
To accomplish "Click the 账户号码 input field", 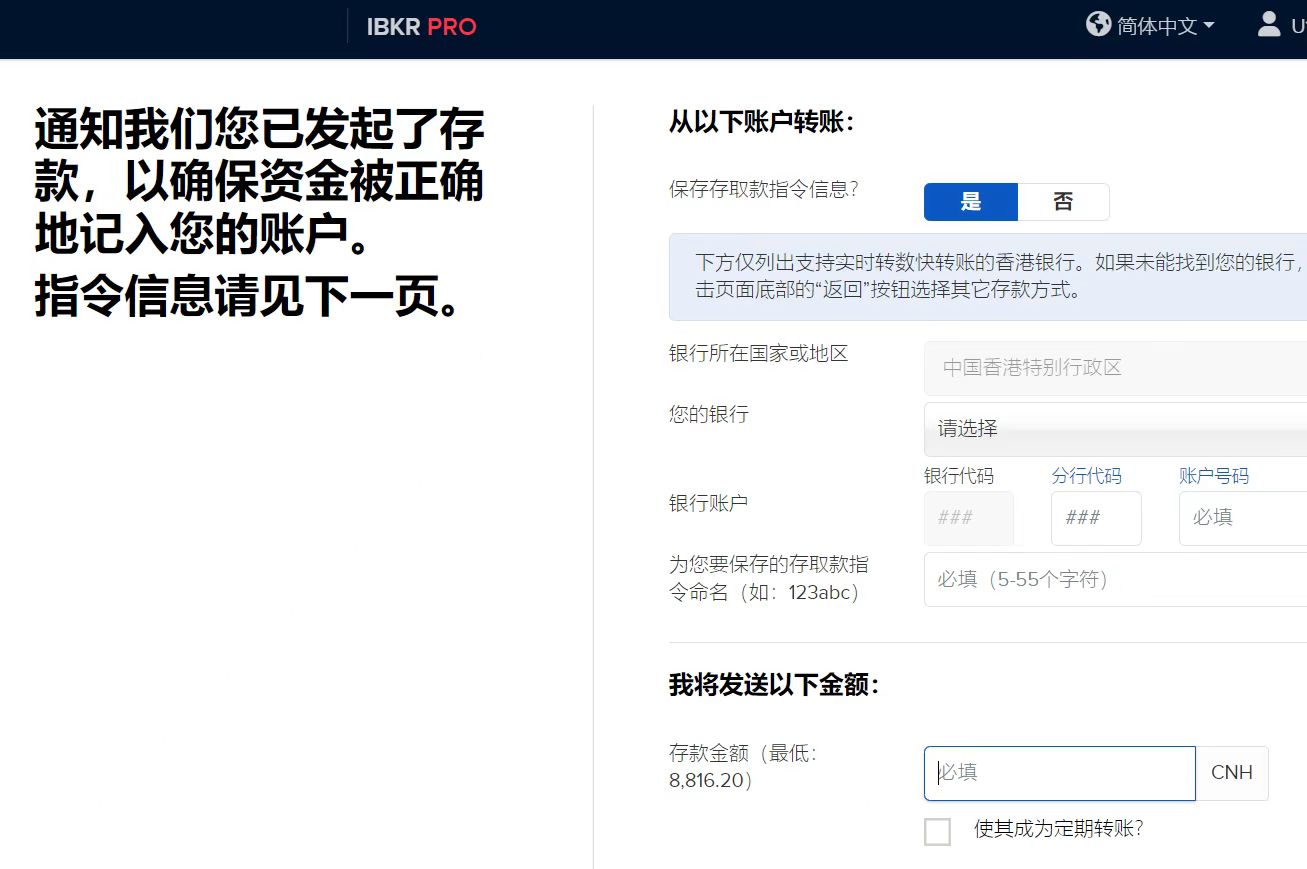I will 1243,518.
